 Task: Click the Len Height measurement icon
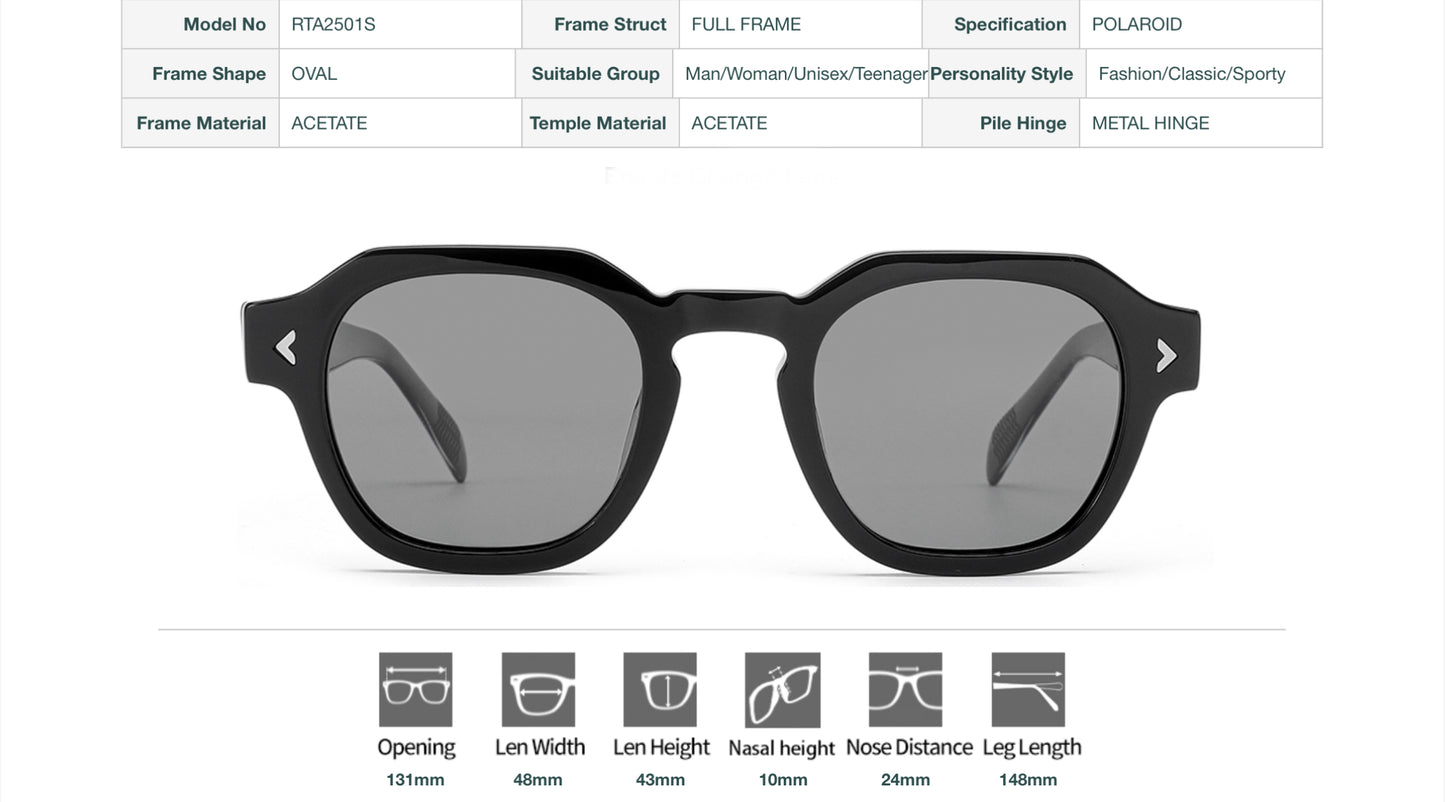(x=660, y=690)
